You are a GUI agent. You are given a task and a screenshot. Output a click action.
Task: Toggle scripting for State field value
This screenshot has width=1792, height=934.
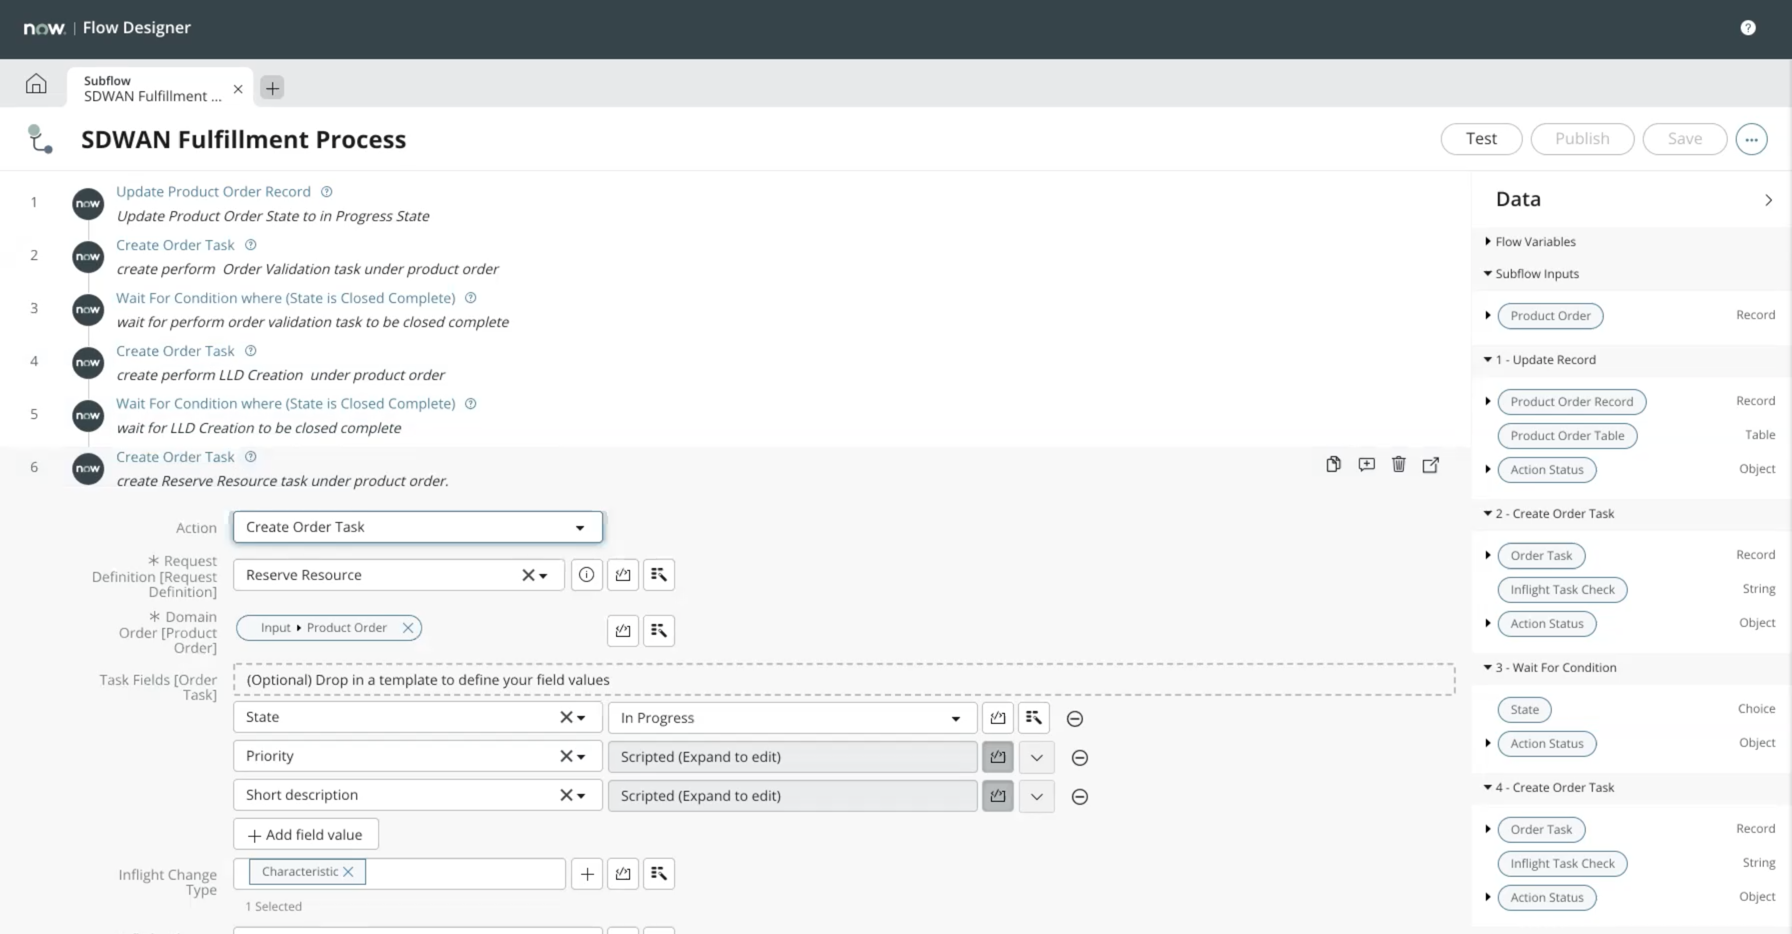pos(998,718)
